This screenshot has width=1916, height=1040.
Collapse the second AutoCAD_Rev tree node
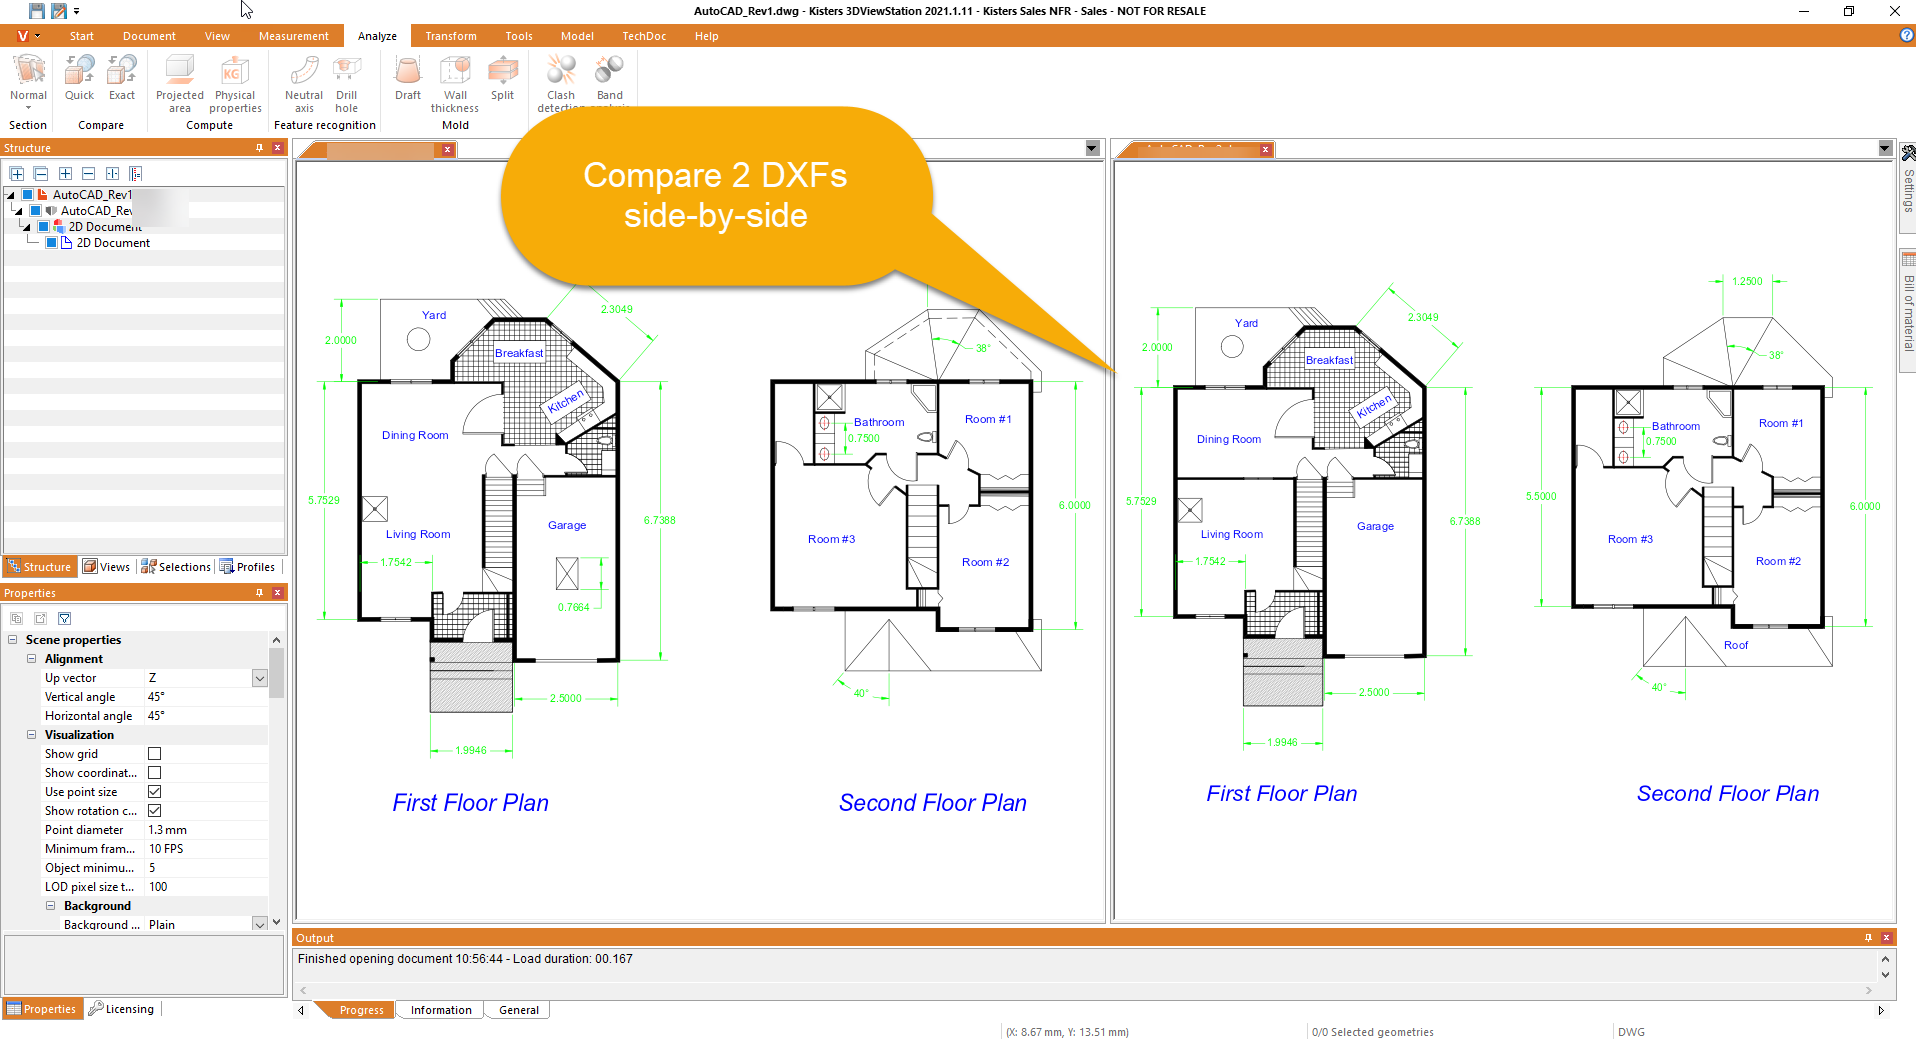[x=18, y=210]
